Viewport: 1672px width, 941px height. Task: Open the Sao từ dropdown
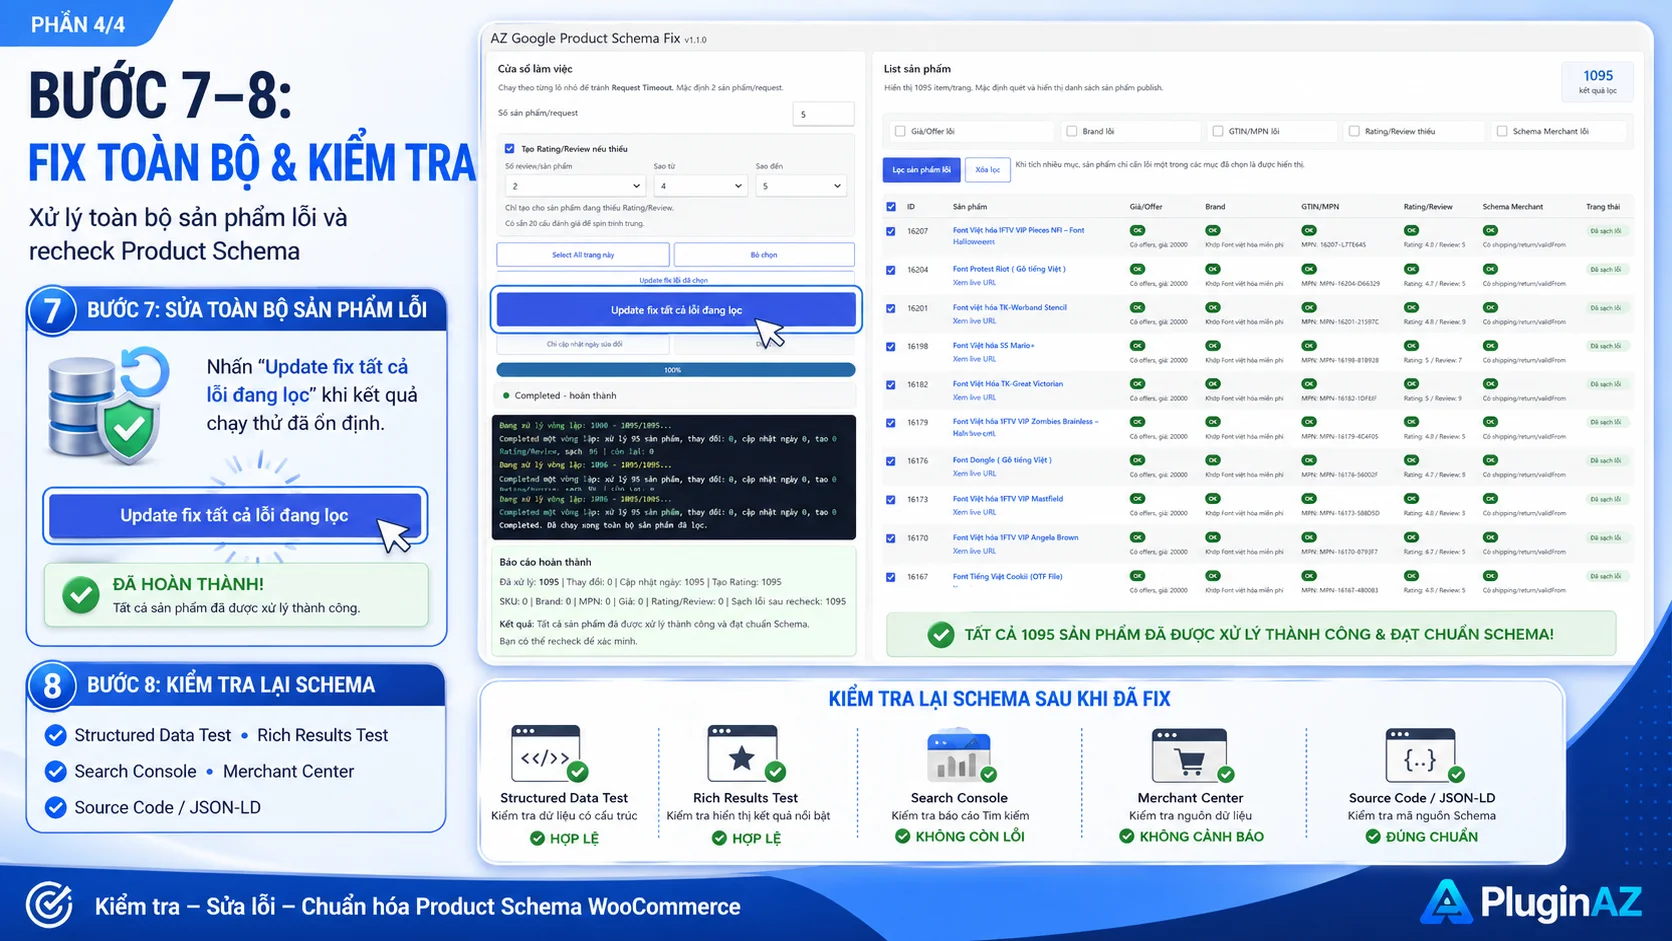pos(700,186)
